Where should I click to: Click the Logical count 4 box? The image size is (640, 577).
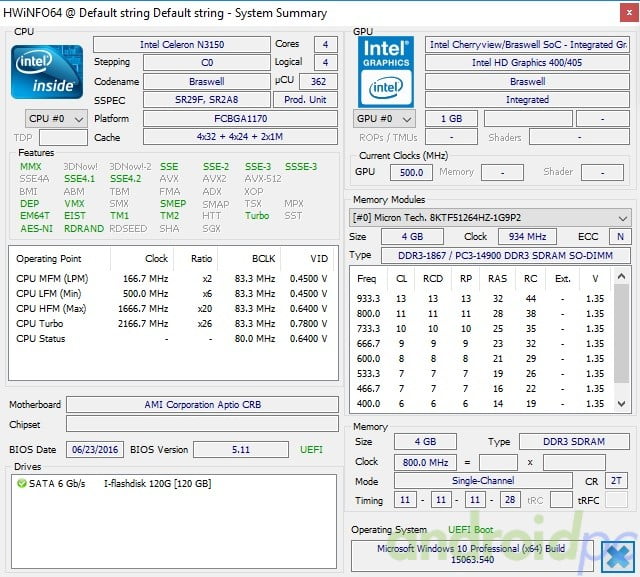pos(325,62)
